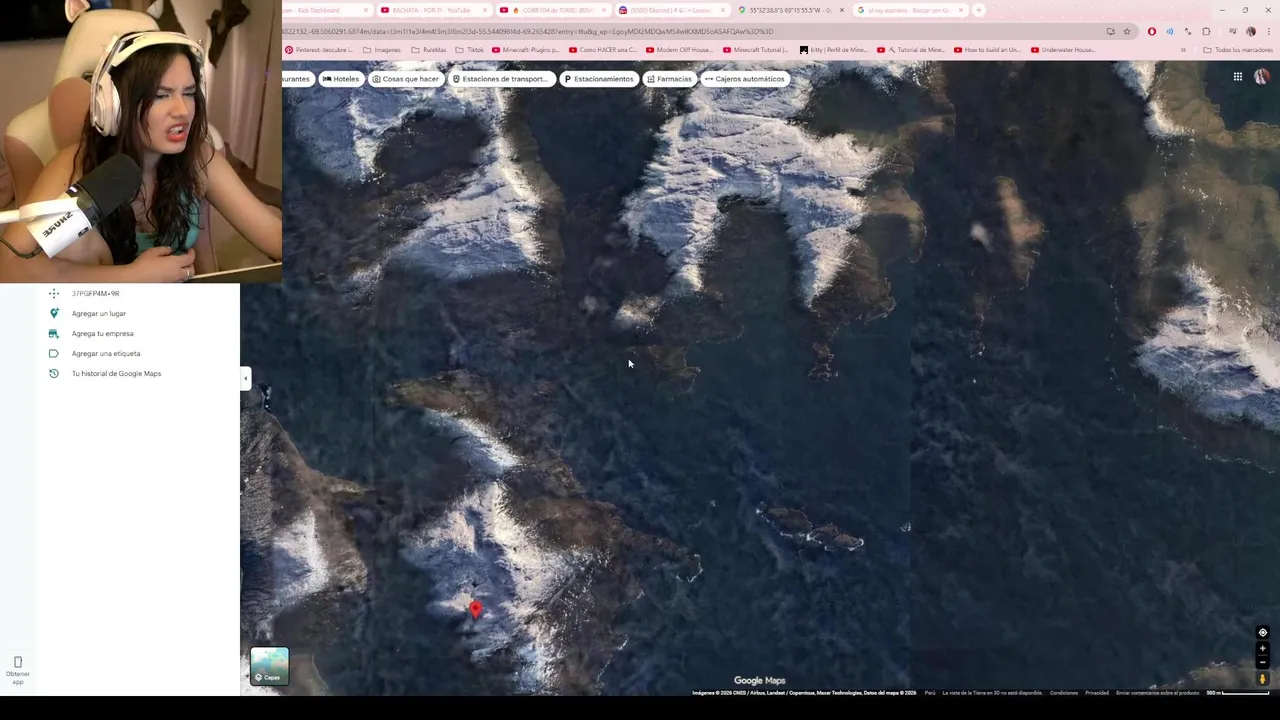
Task: Open Minecraft Plugins bookmark
Action: [525, 50]
